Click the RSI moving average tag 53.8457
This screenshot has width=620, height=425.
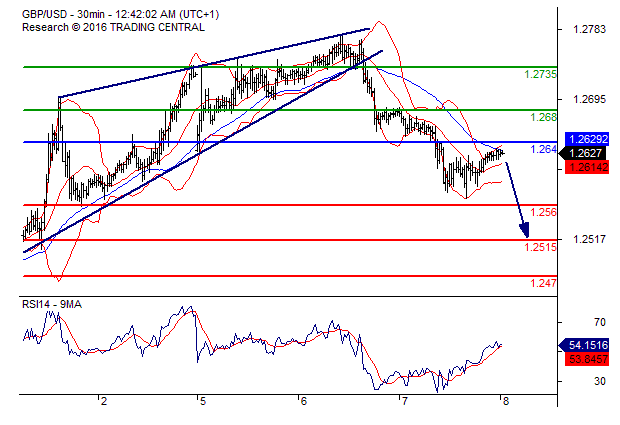pos(587,359)
